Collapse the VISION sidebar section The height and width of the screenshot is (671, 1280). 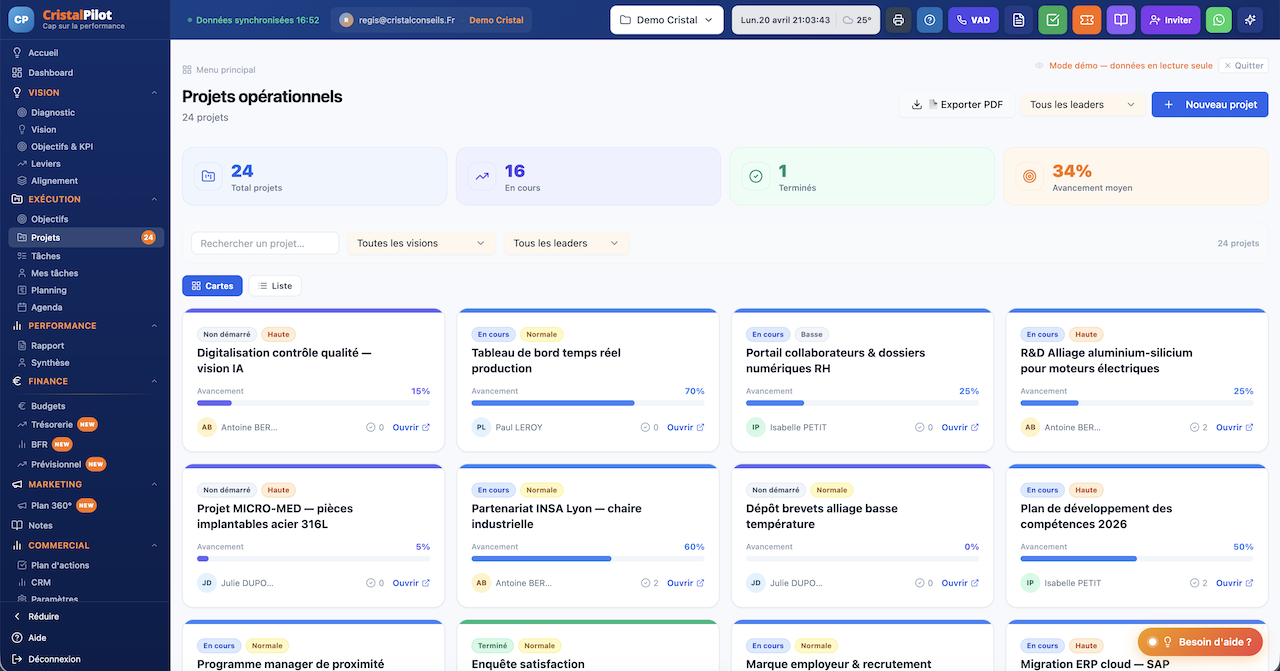pos(154,93)
